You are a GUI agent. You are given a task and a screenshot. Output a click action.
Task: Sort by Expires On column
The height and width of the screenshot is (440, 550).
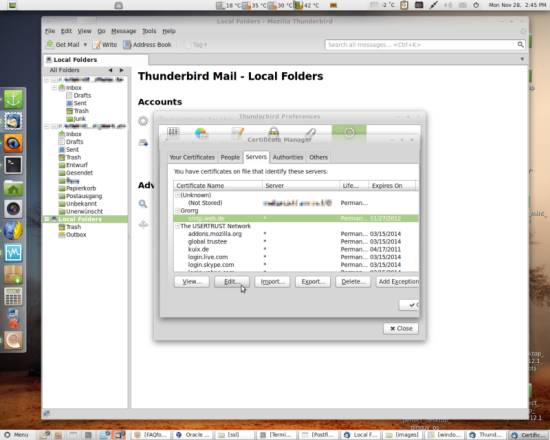click(392, 186)
